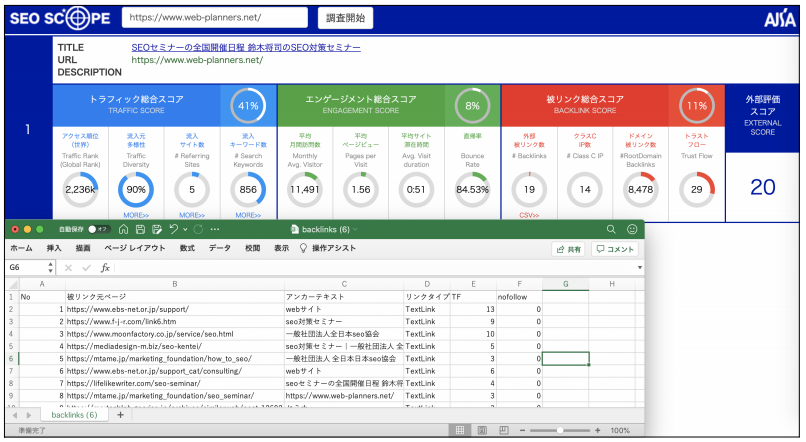This screenshot has width=806, height=442.
Task: Click the Save icon in Excel toolbar
Action: (x=140, y=229)
